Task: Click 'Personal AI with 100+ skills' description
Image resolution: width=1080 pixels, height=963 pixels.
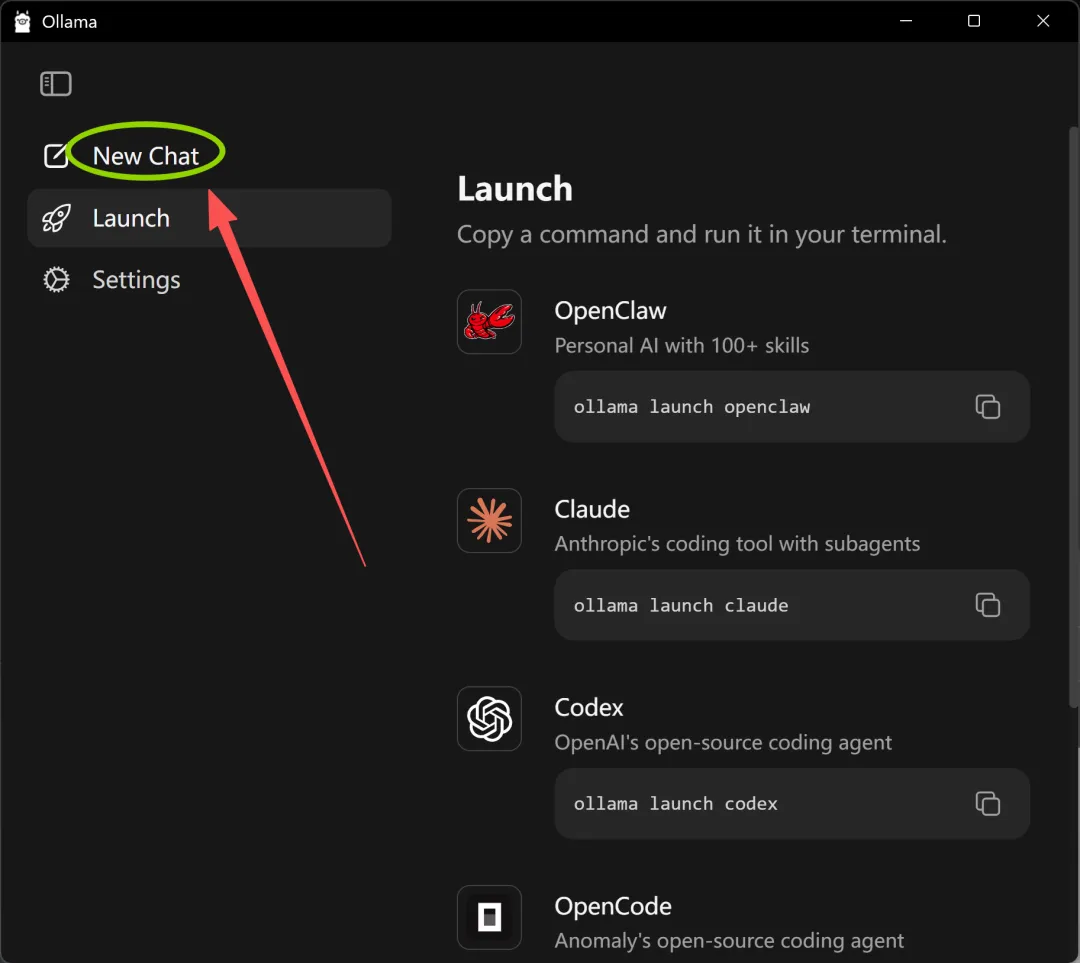Action: [681, 345]
